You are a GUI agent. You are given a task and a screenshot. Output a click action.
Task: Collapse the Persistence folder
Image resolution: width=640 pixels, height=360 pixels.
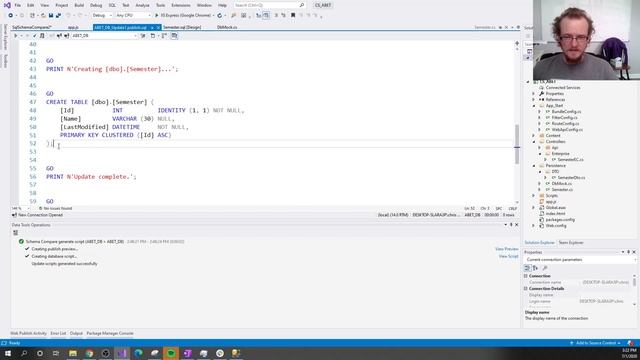click(533, 166)
